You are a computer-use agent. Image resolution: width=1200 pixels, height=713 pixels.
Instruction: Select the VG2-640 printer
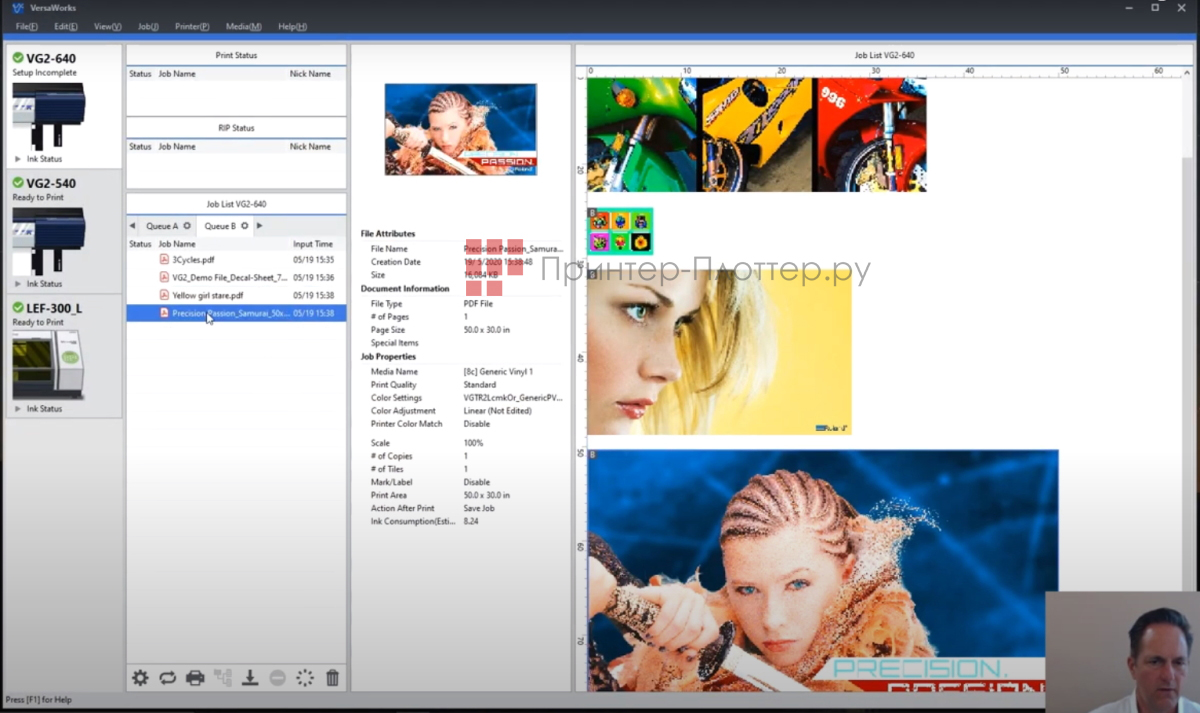tap(50, 59)
